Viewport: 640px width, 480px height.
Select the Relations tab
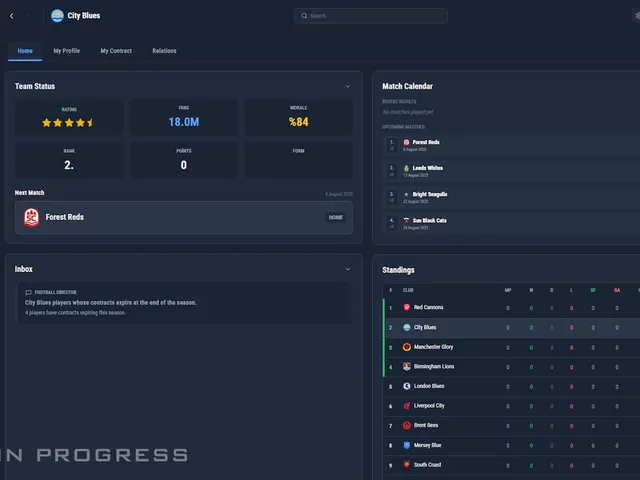(164, 51)
